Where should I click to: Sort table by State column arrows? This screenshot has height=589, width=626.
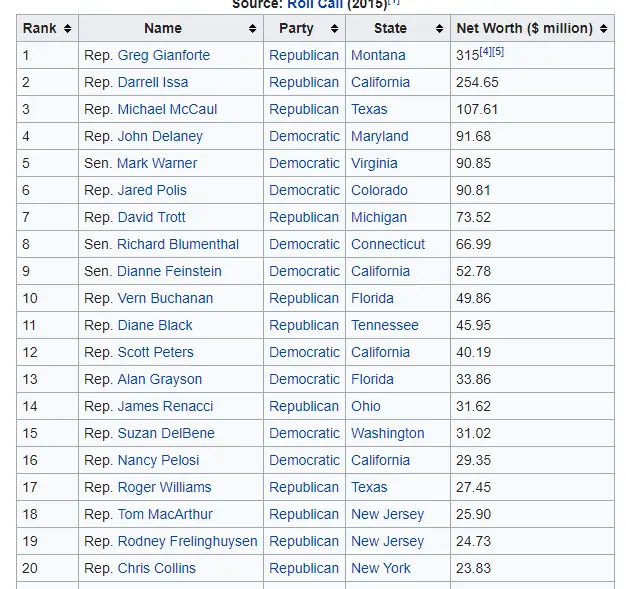[440, 28]
